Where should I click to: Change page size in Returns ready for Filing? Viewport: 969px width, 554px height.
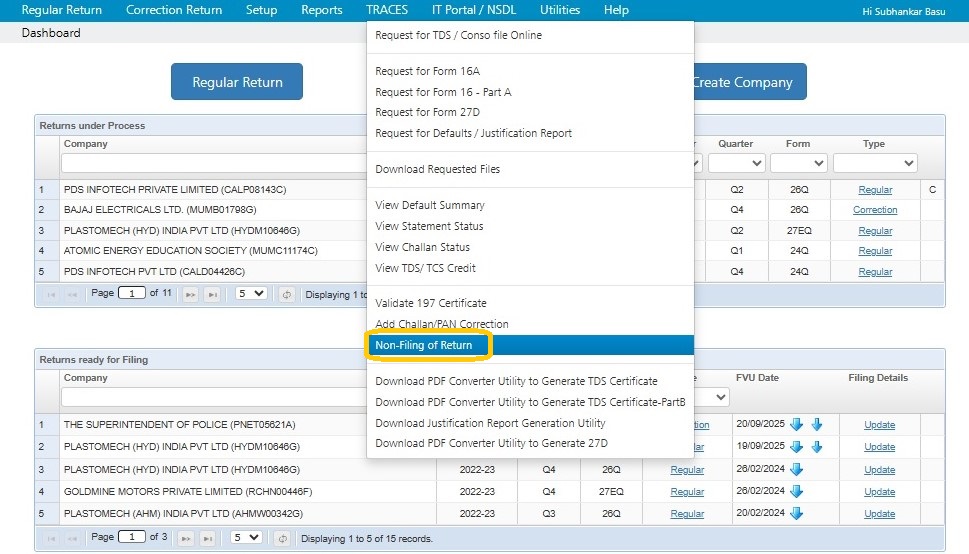tap(248, 538)
